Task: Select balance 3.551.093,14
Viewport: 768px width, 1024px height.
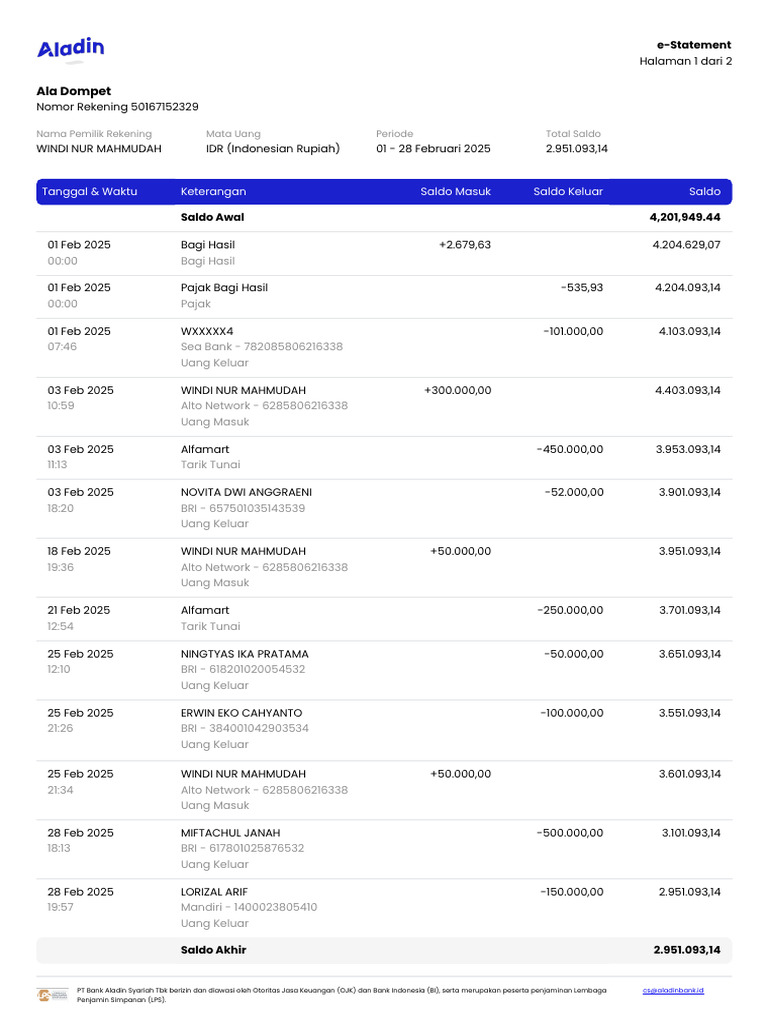Action: [x=690, y=713]
